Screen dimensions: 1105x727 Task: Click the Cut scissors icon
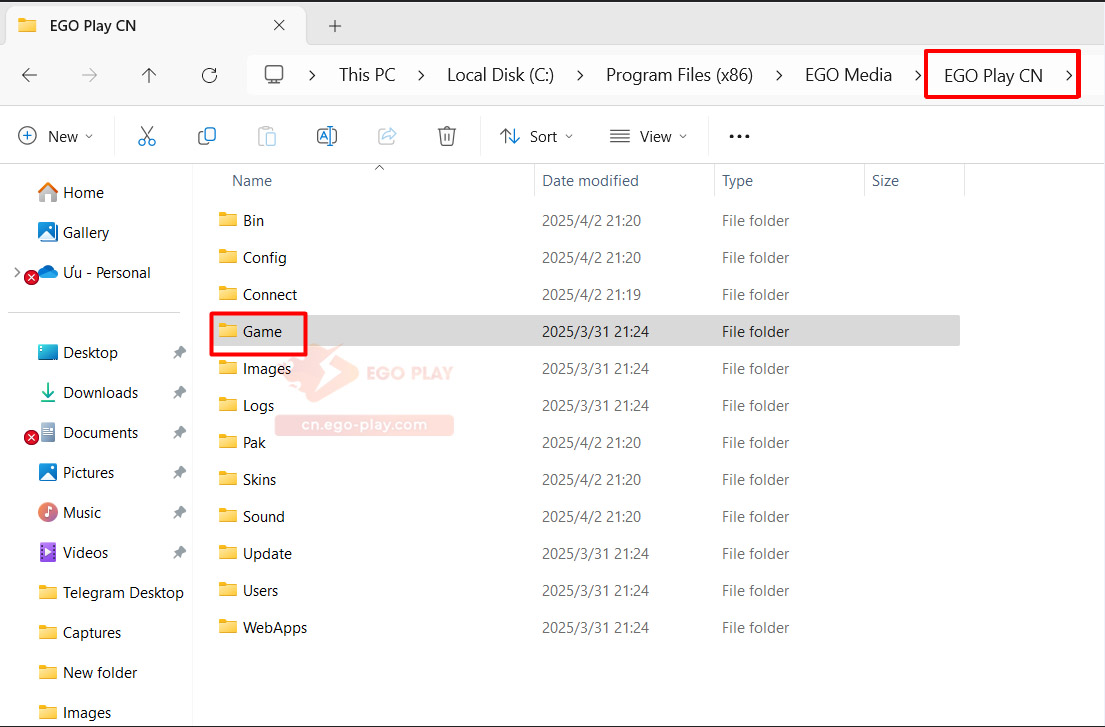pos(147,136)
